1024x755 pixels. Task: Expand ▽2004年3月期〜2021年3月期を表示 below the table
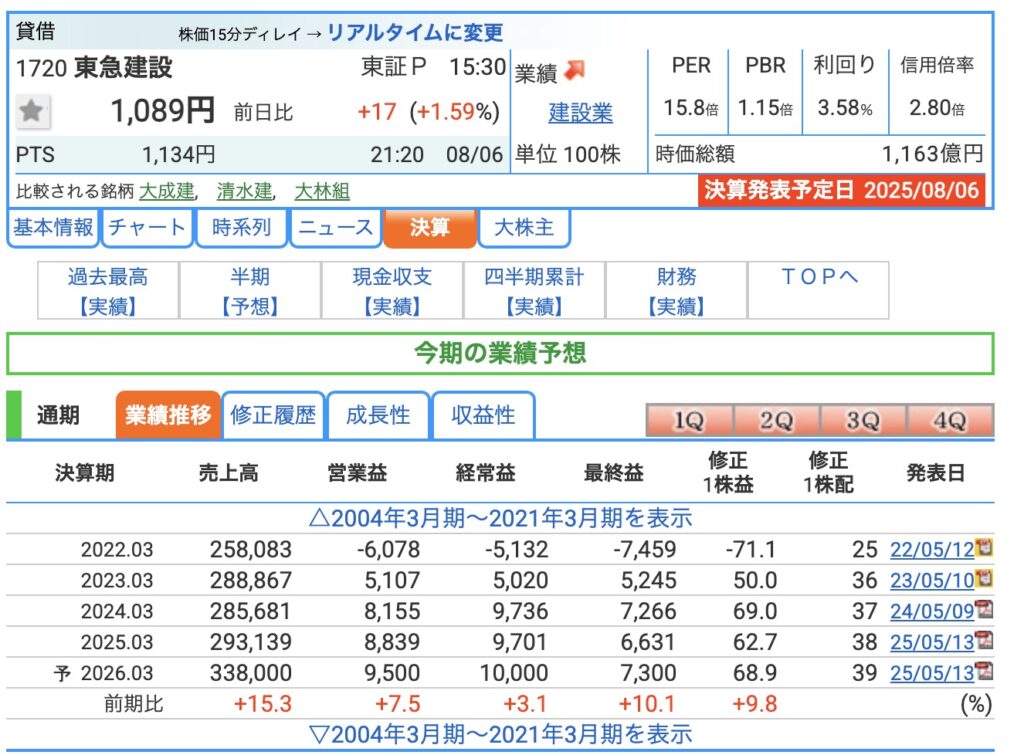pos(500,735)
